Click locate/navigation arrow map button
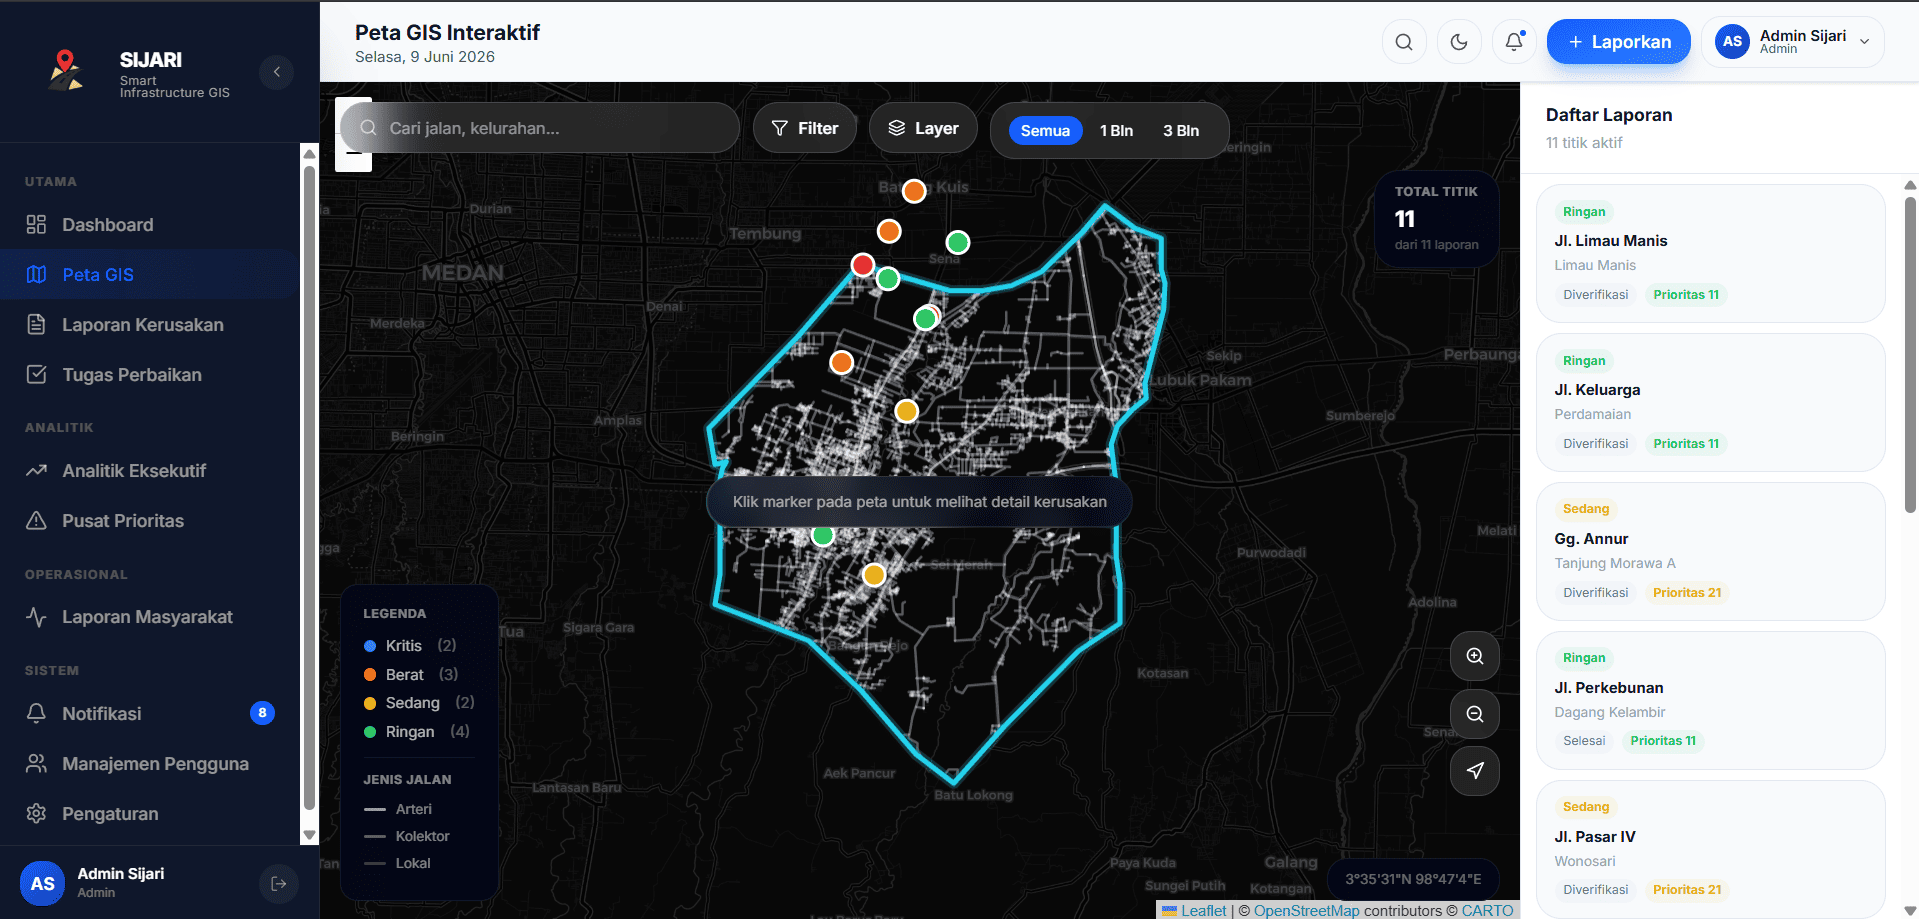This screenshot has width=1919, height=919. 1475,771
